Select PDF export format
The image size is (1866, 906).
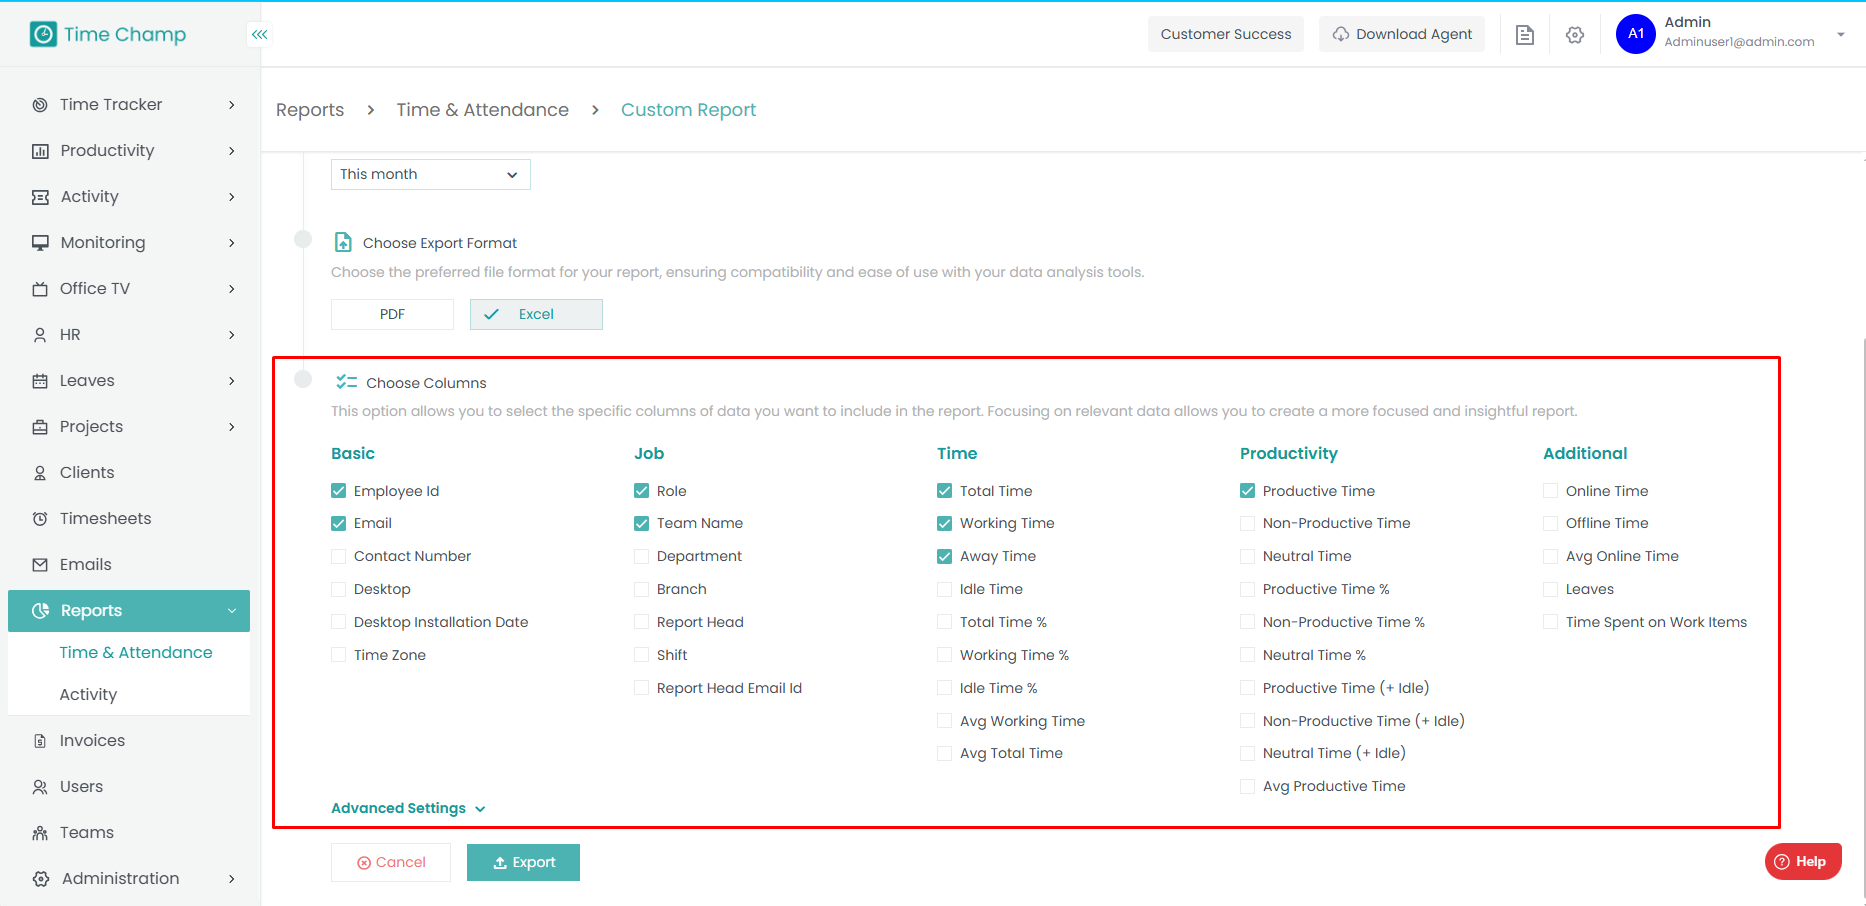pos(392,314)
